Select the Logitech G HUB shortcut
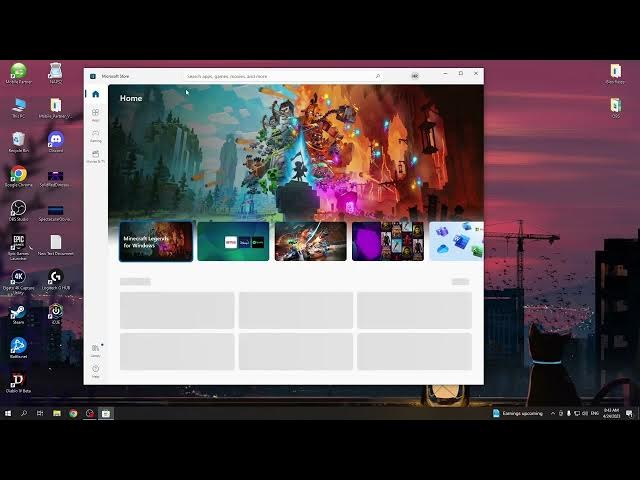640x480 pixels. pyautogui.click(x=56, y=280)
